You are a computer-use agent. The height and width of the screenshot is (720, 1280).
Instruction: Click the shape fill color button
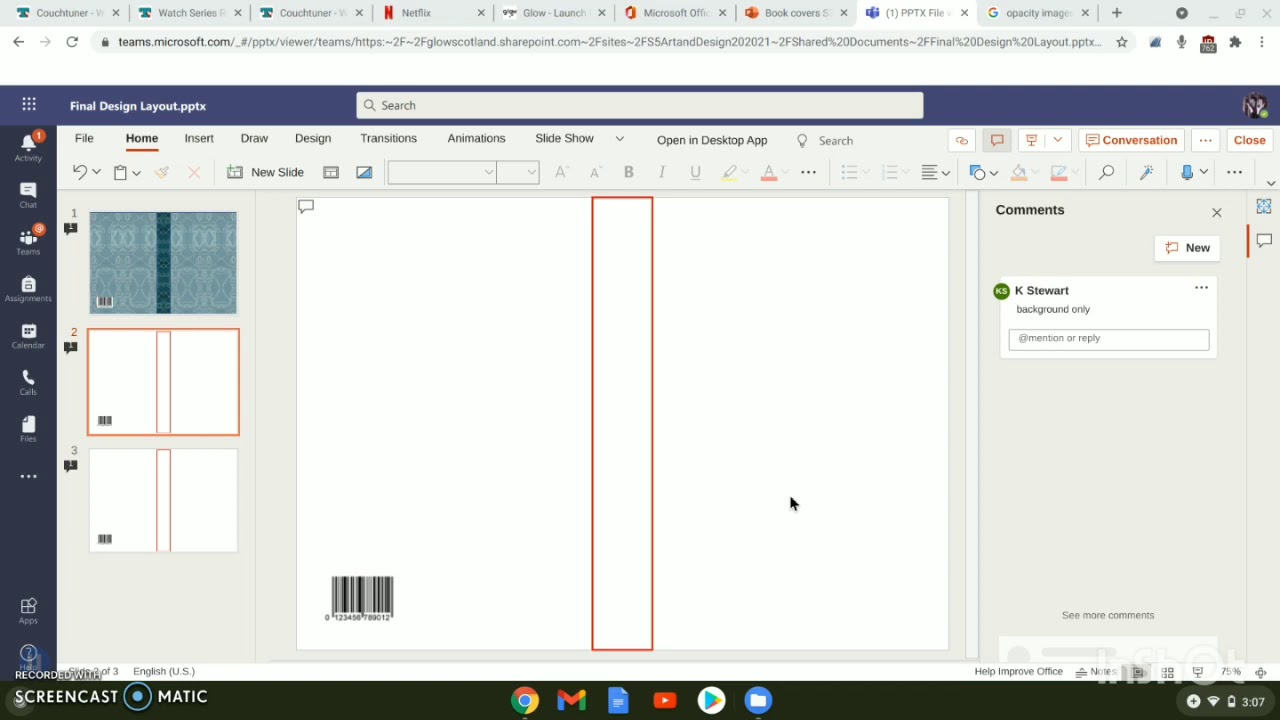pos(1019,172)
